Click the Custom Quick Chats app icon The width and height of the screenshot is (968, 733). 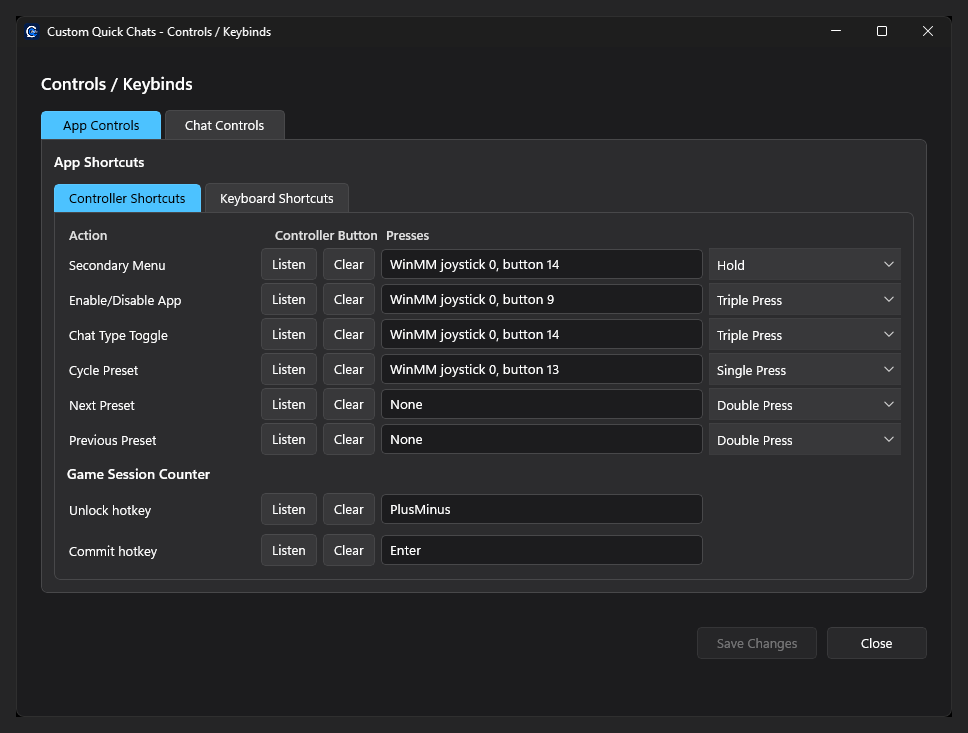pyautogui.click(x=32, y=31)
